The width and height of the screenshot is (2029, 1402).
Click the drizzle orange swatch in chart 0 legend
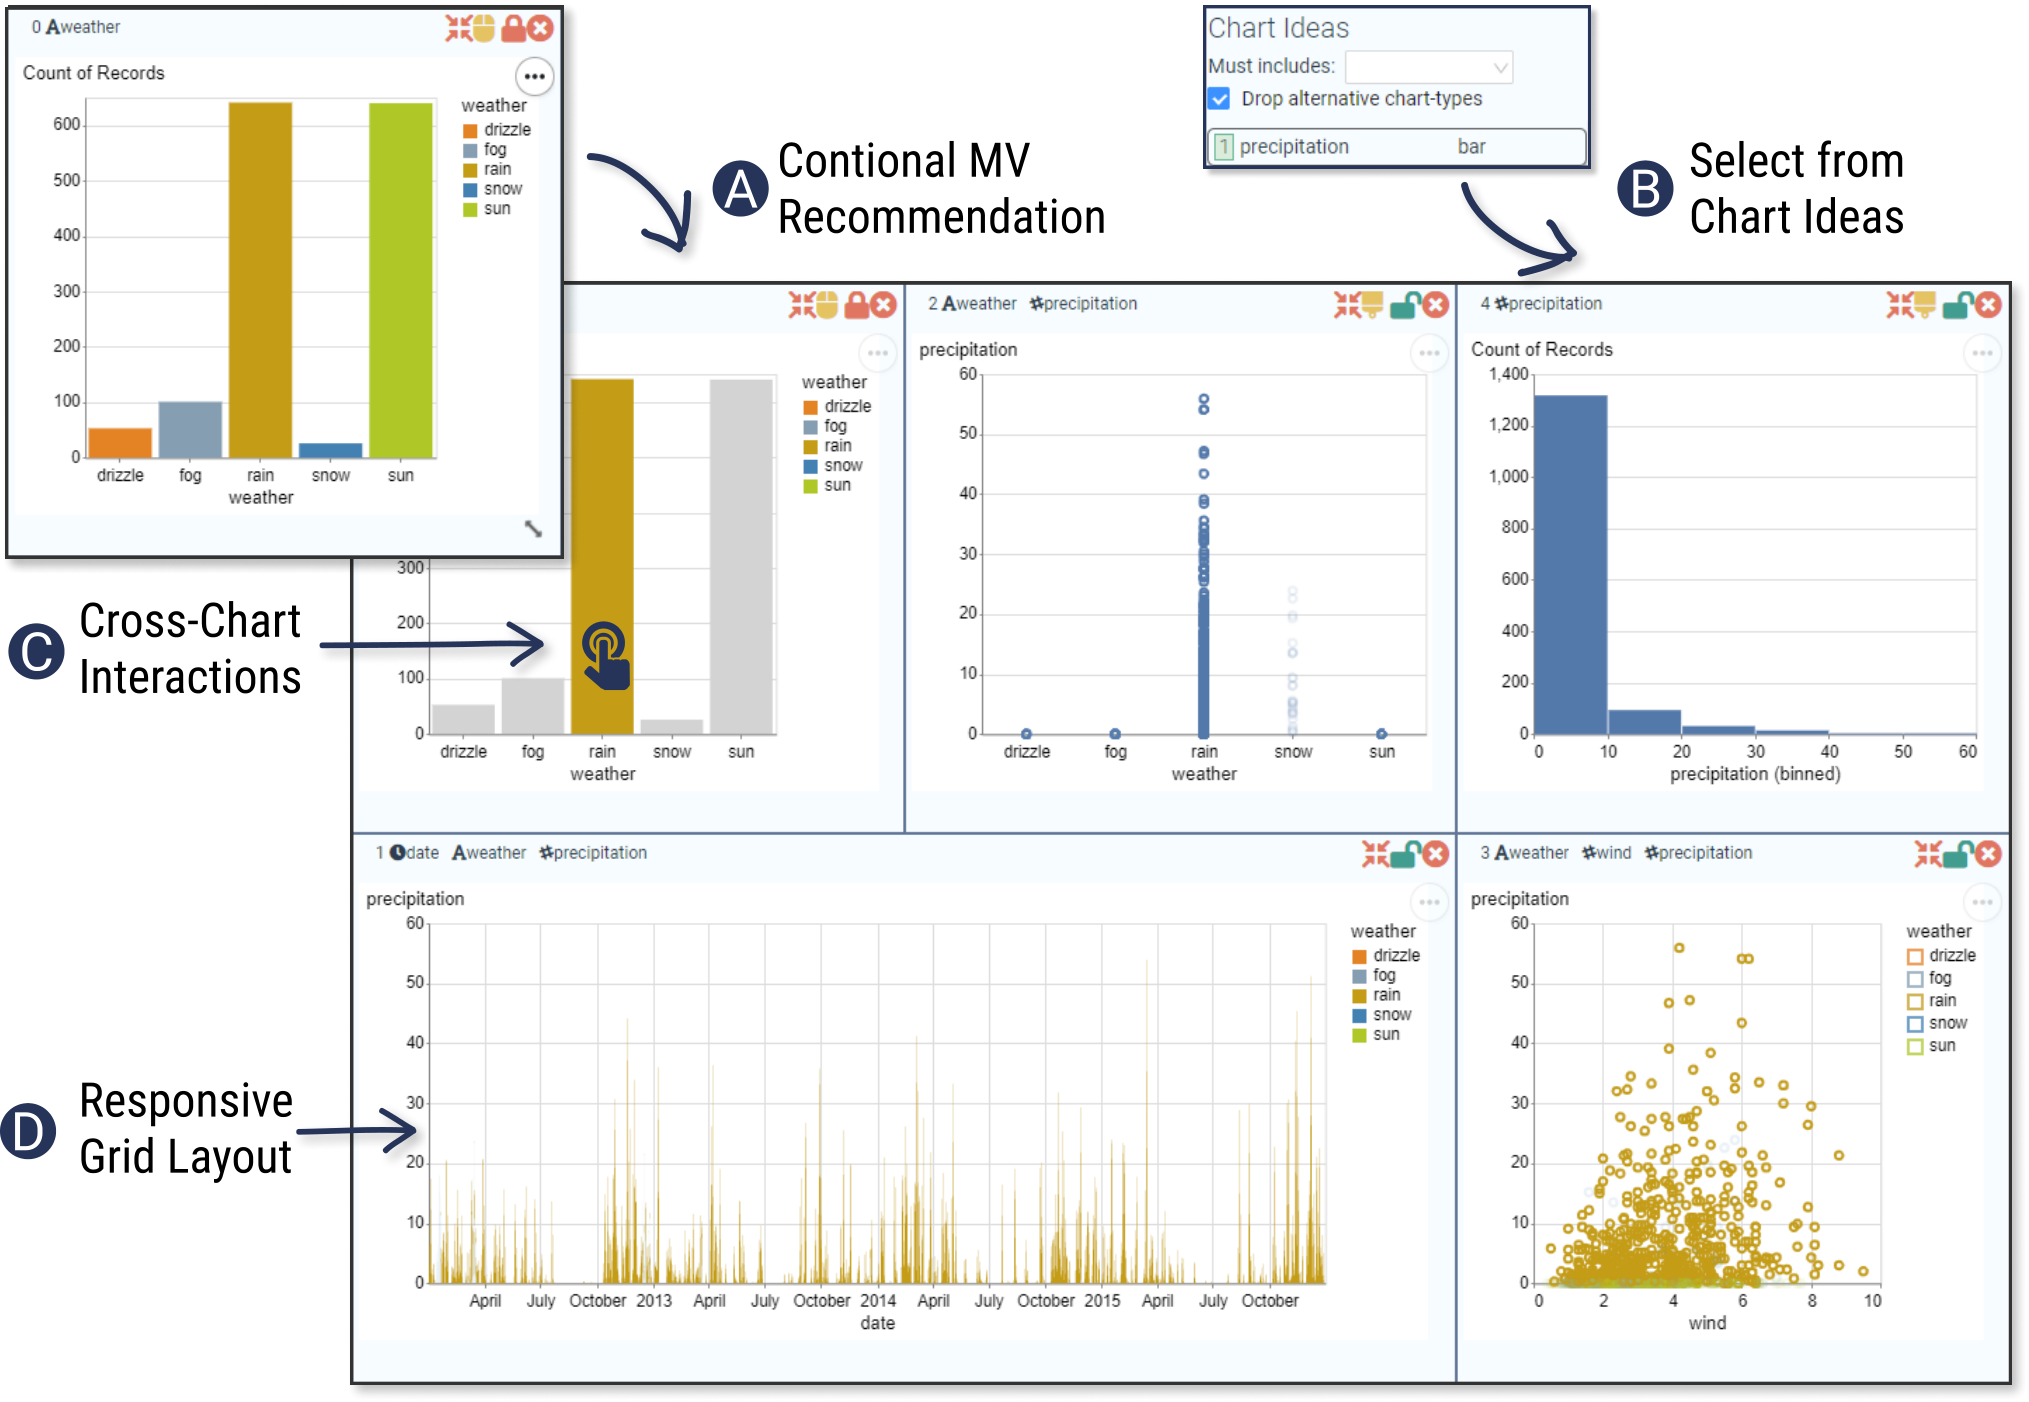pyautogui.click(x=470, y=131)
